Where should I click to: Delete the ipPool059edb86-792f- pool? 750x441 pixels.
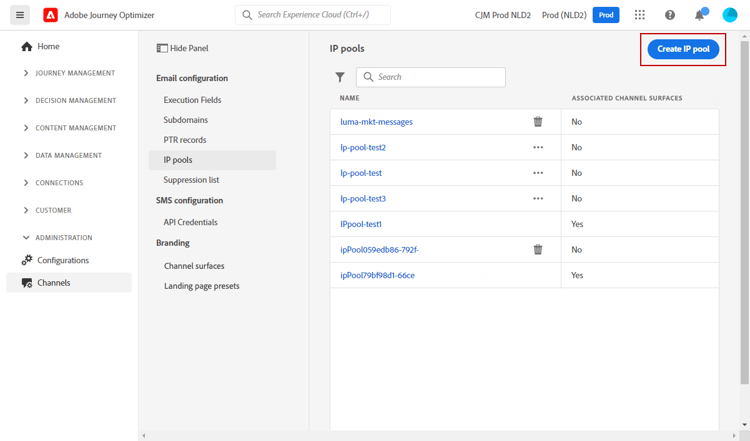point(538,250)
